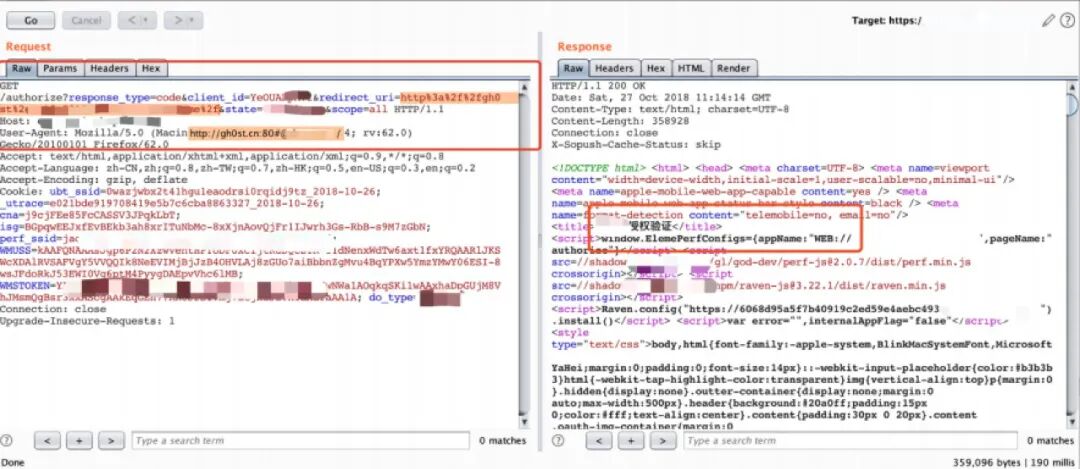Image resolution: width=1080 pixels, height=469 pixels.
Task: Click response search previous match button
Action: pos(599,441)
